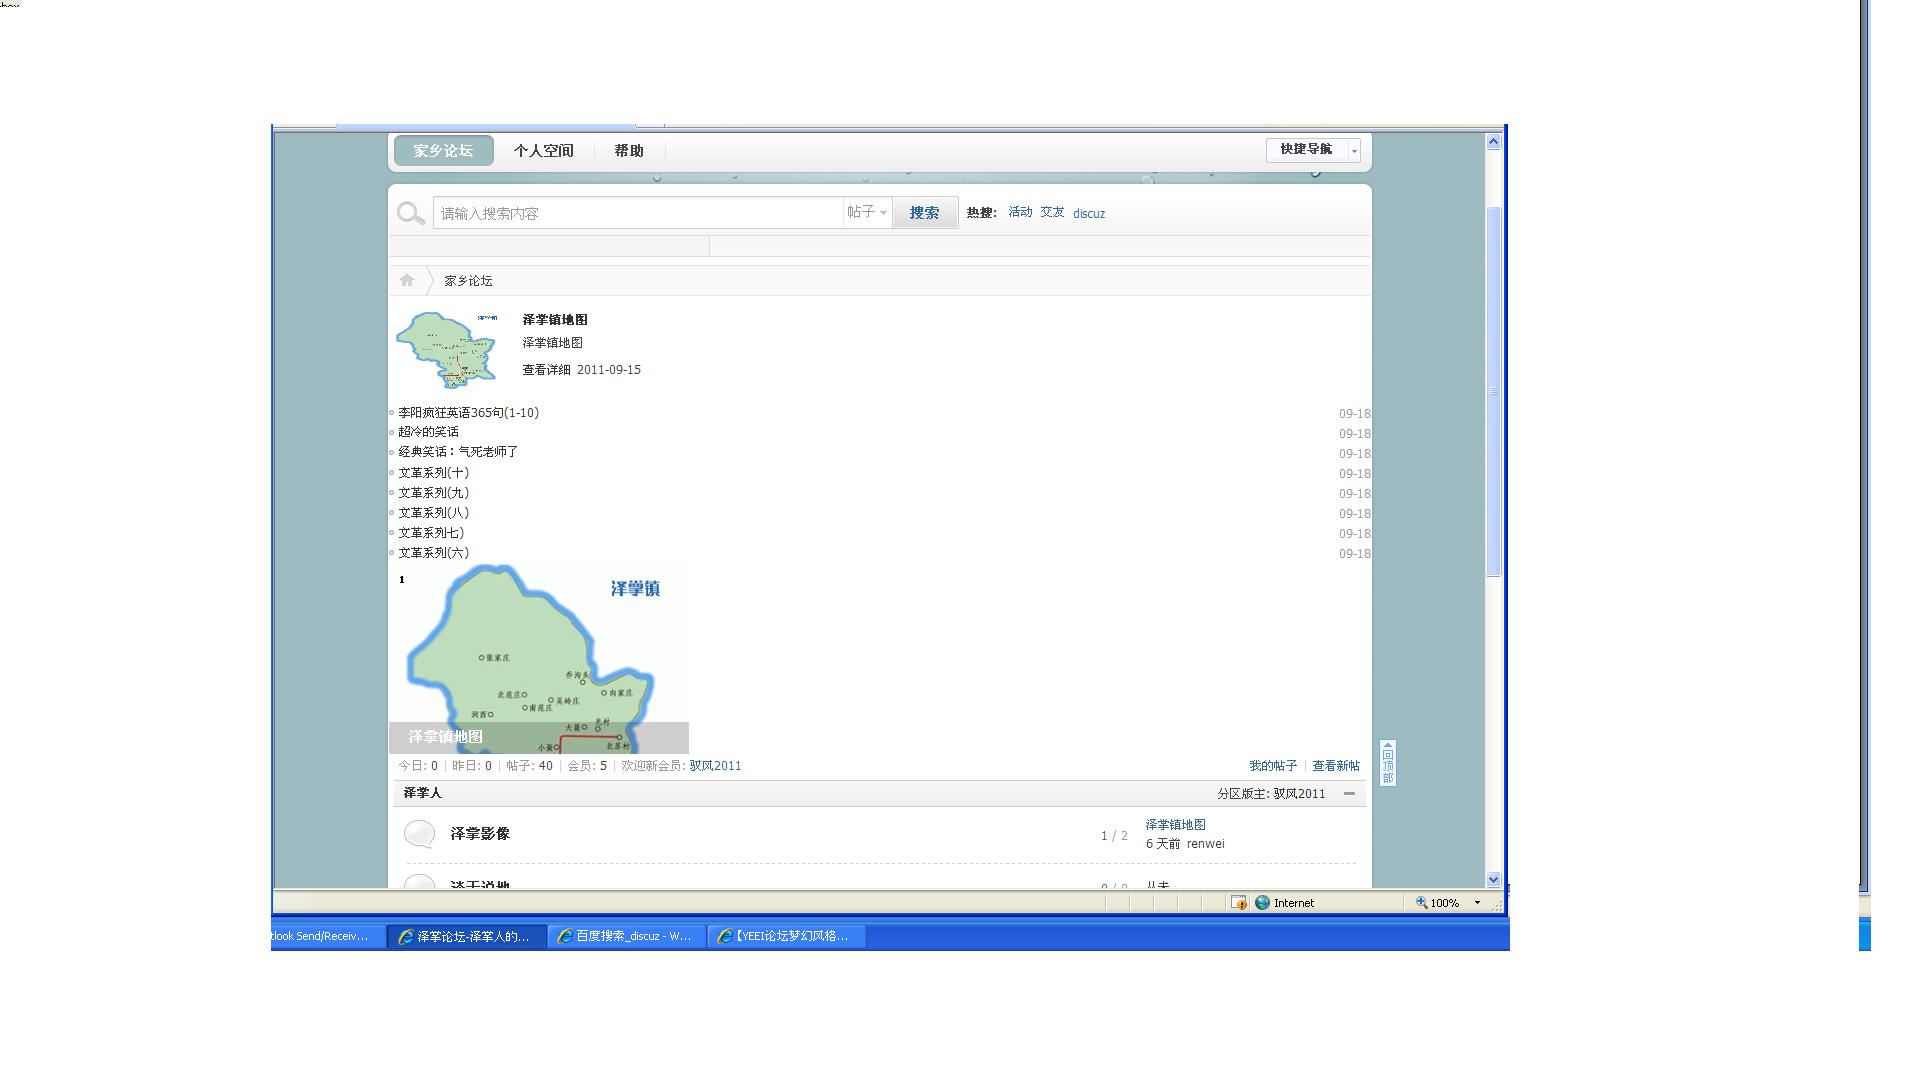Click the status bar security shield icon
Viewport: 1920px width, 1080px height.
[x=1238, y=903]
